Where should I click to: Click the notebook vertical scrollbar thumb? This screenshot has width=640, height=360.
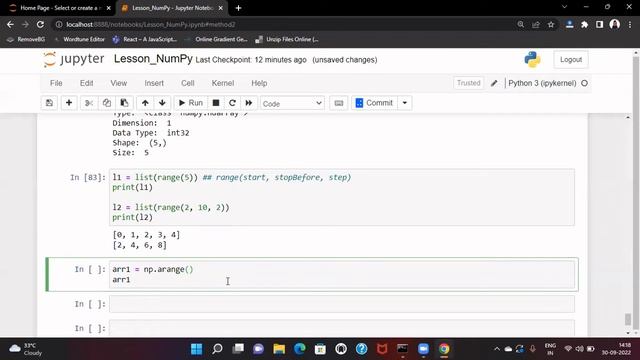click(628, 319)
